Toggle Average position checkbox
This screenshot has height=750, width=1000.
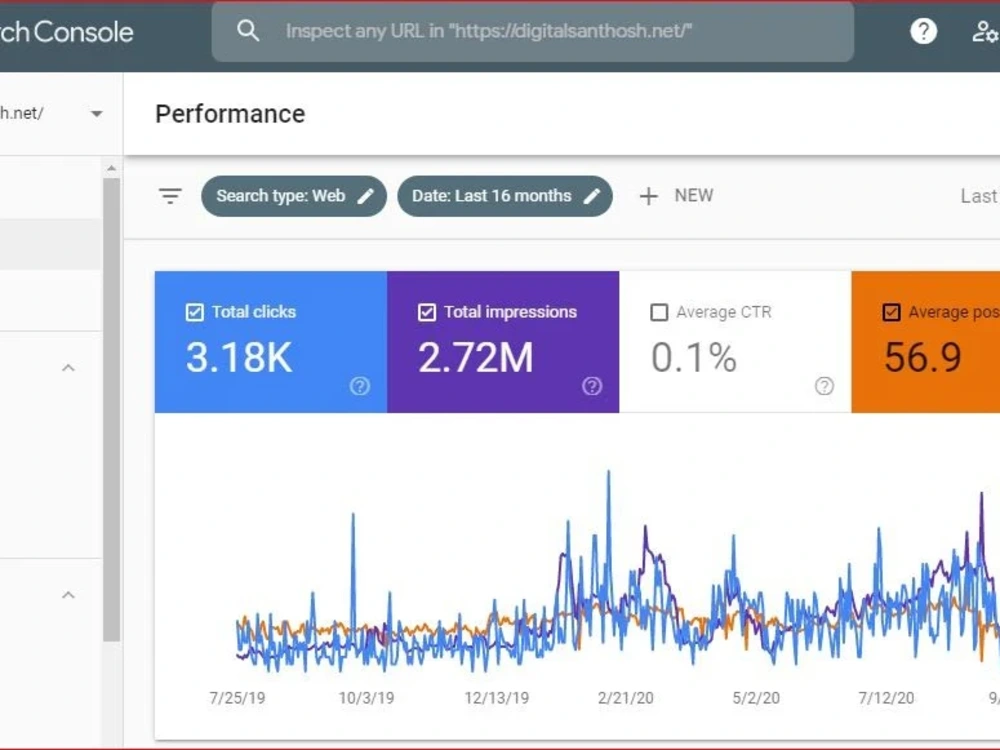tap(891, 312)
